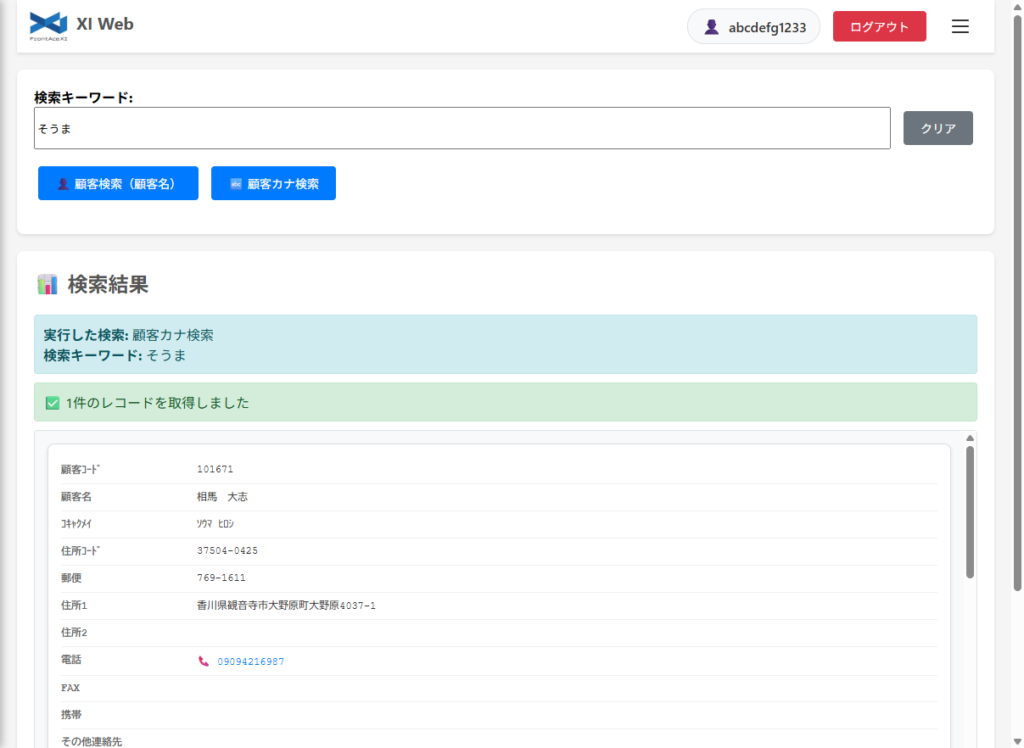Click the main page vertical scrollbar
The image size is (1024, 748).
pyautogui.click(x=1017, y=300)
